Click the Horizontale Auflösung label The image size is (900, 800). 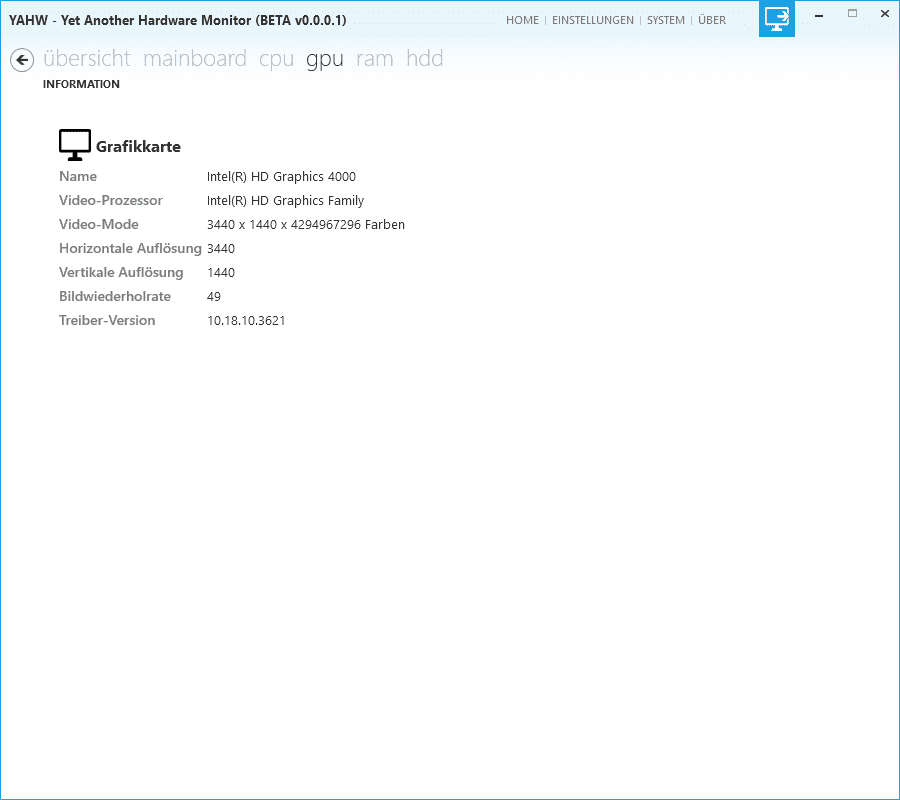pos(130,248)
